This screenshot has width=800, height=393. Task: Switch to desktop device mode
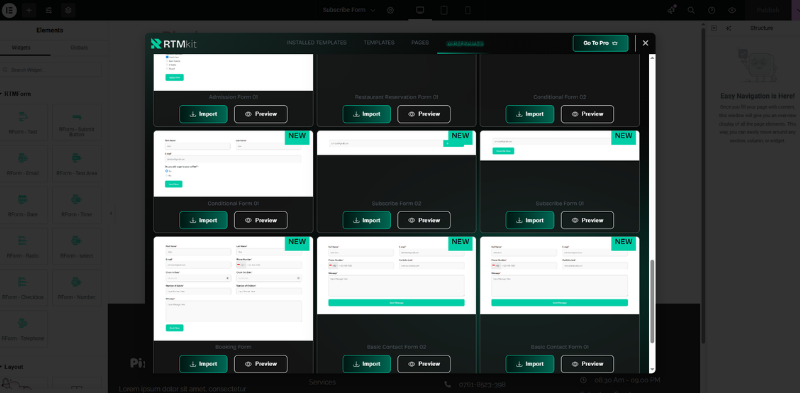[x=420, y=10]
